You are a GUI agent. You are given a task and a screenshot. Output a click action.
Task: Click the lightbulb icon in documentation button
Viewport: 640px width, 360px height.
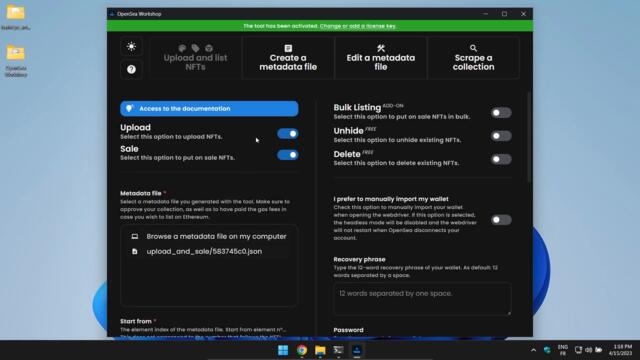[129, 108]
